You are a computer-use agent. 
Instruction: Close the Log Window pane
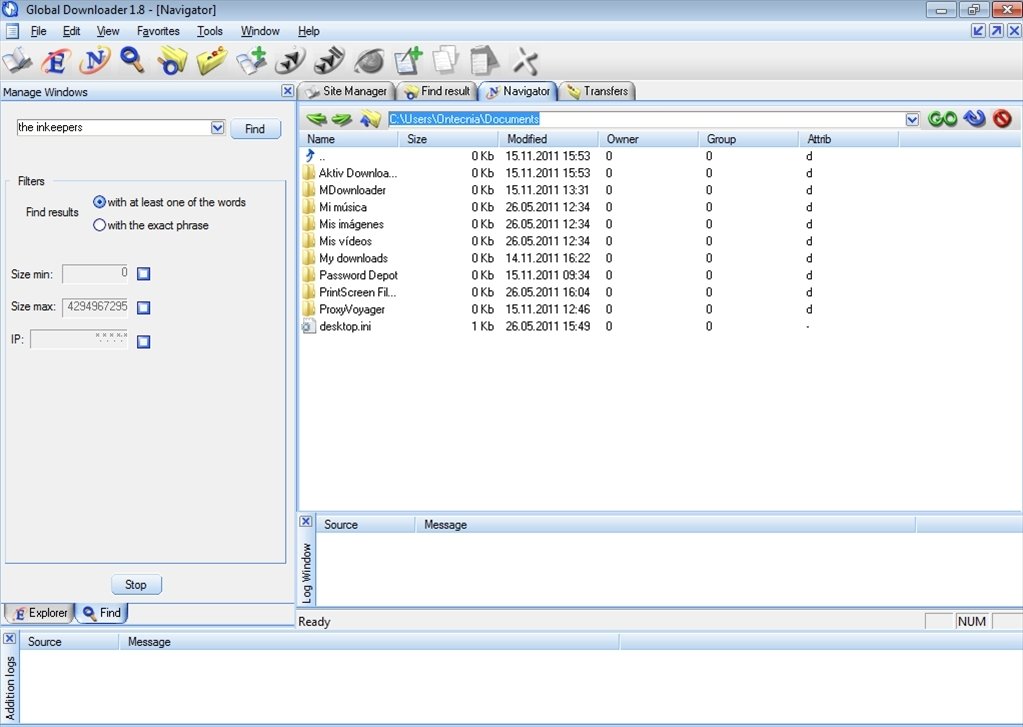(x=305, y=521)
